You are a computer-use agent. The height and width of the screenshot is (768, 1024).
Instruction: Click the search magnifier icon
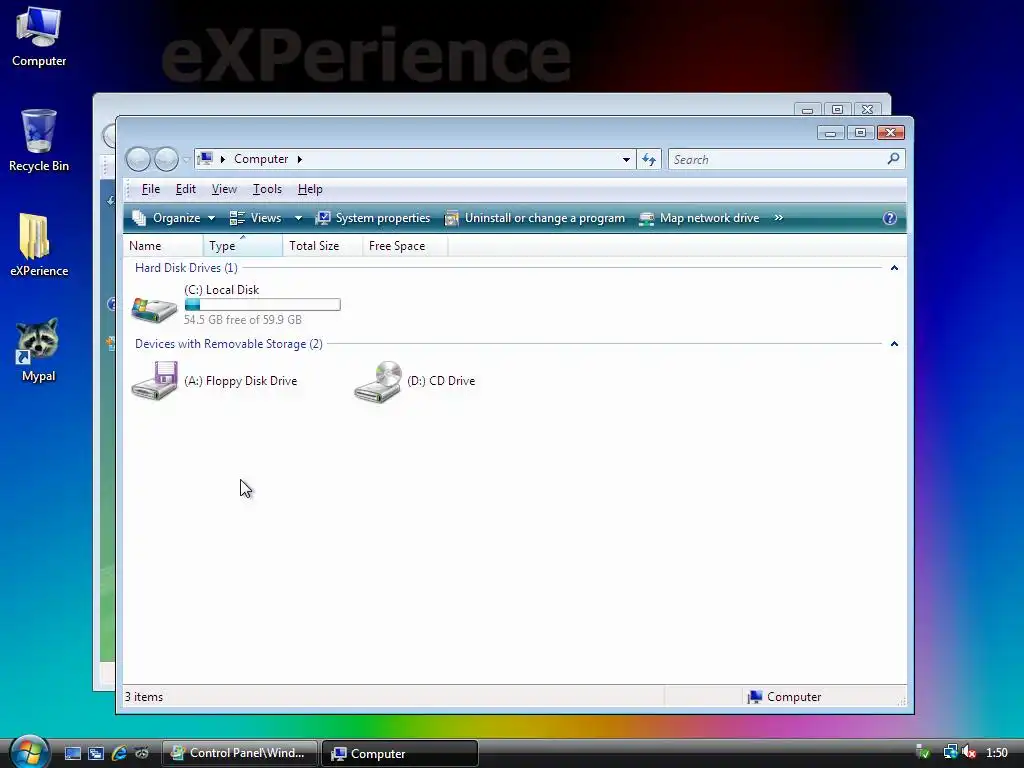pyautogui.click(x=893, y=159)
